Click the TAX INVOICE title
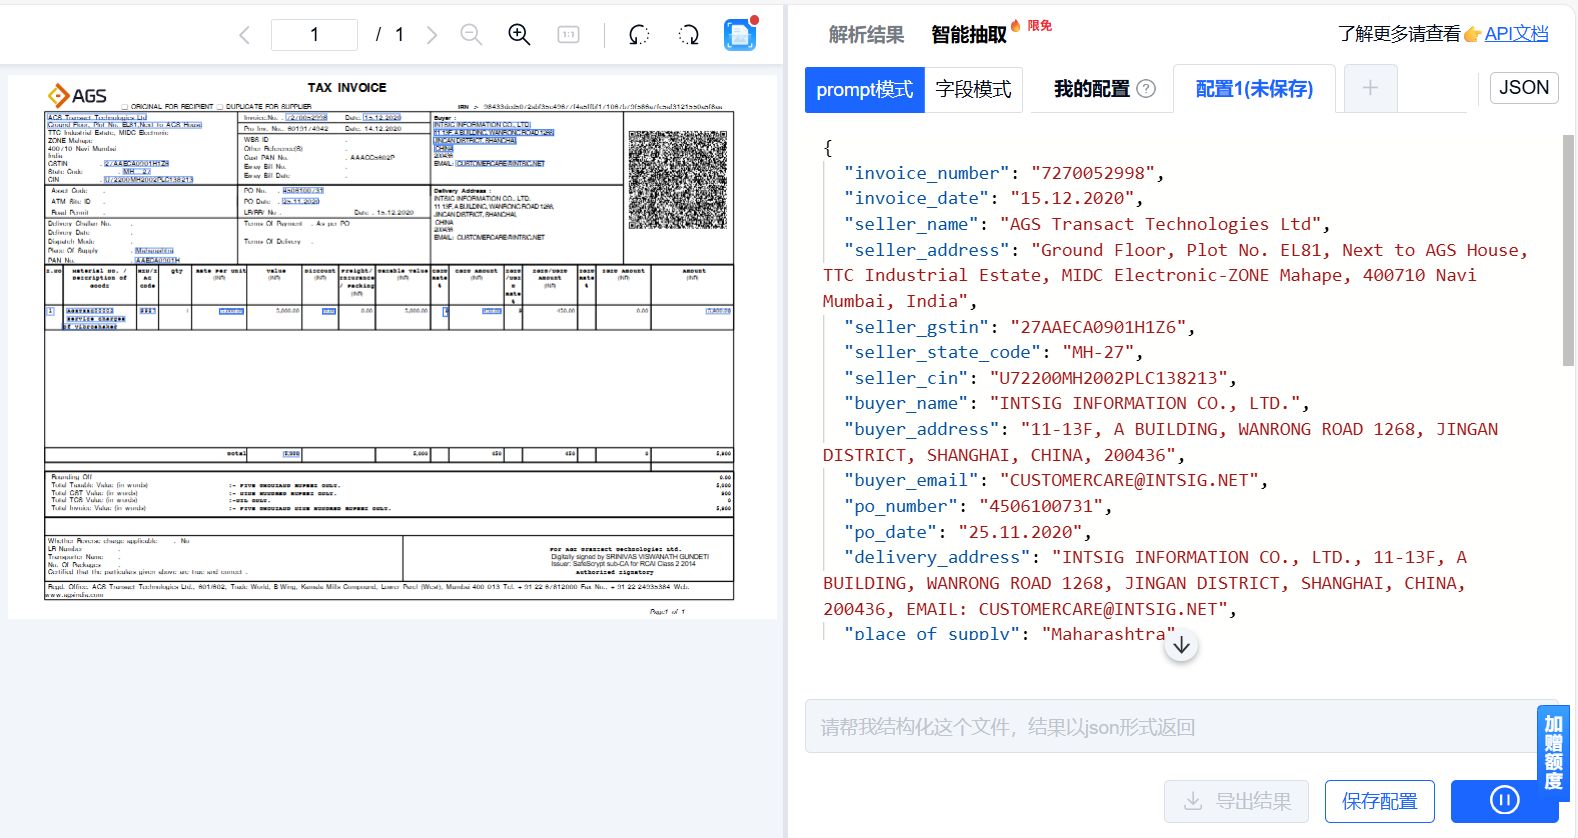 347,88
